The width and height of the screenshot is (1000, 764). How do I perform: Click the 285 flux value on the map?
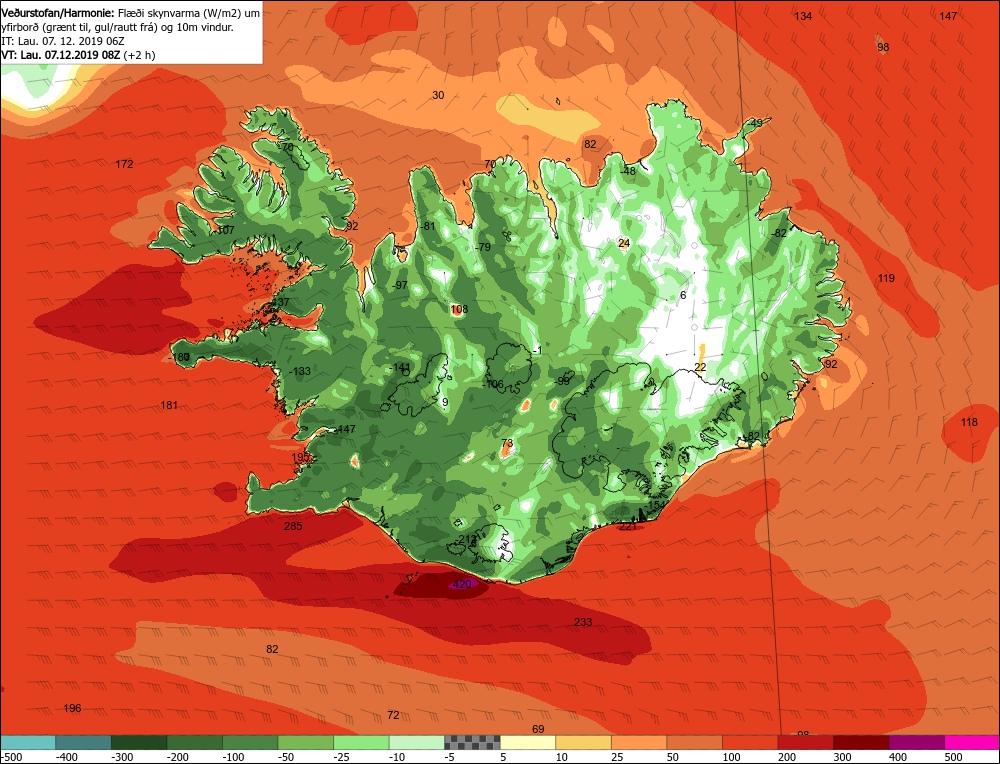pos(293,526)
